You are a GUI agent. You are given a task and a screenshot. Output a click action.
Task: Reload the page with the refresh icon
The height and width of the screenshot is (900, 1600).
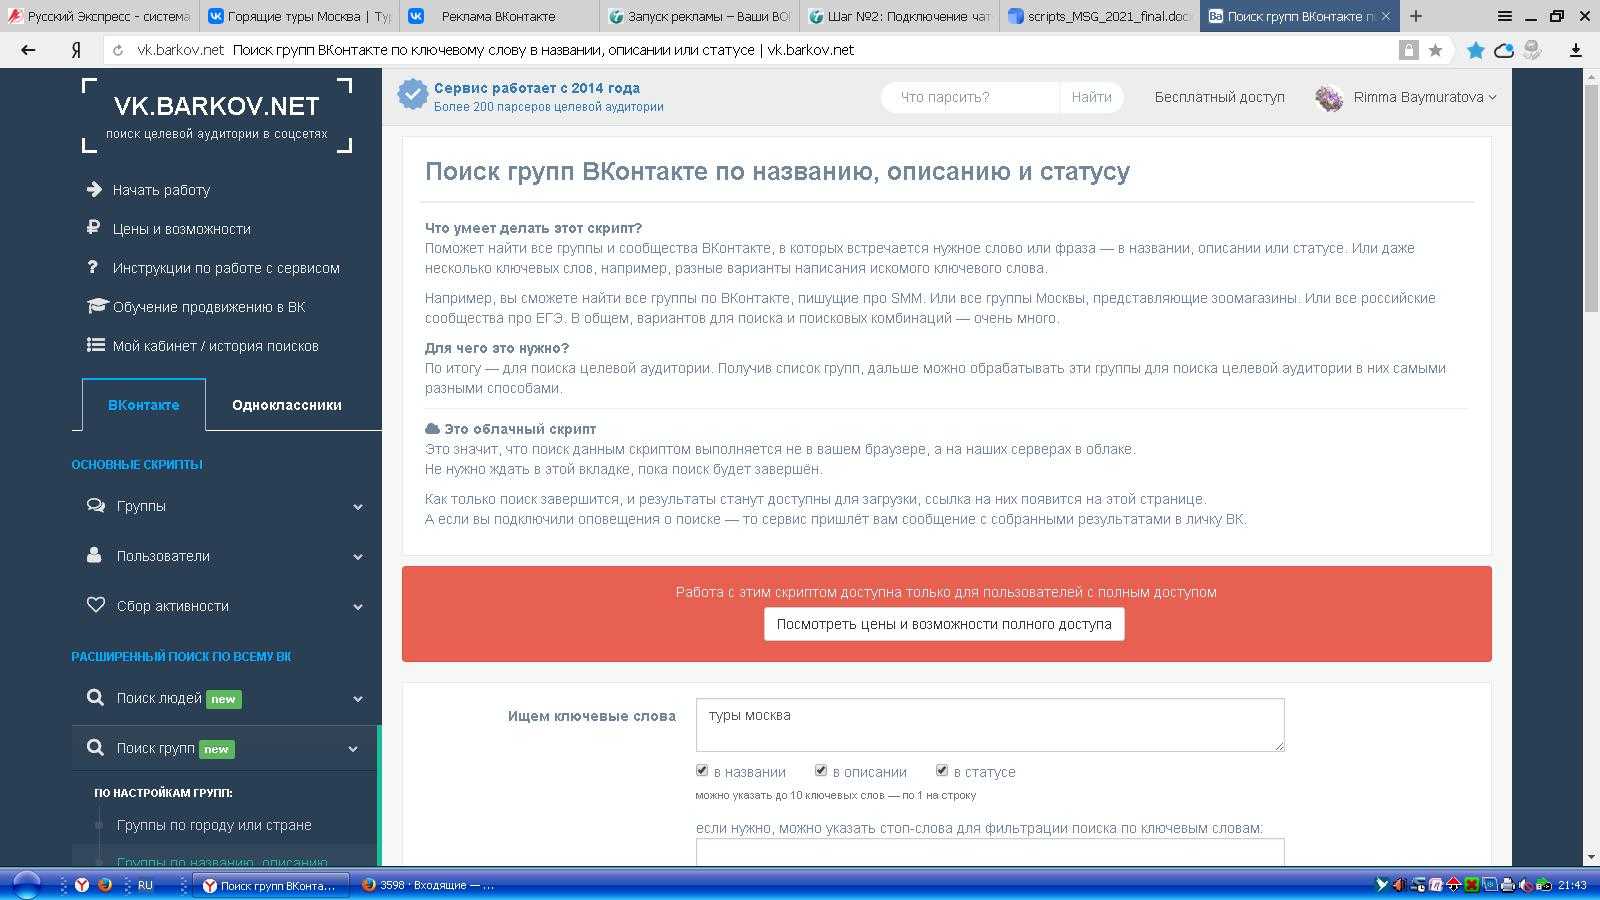coord(118,50)
